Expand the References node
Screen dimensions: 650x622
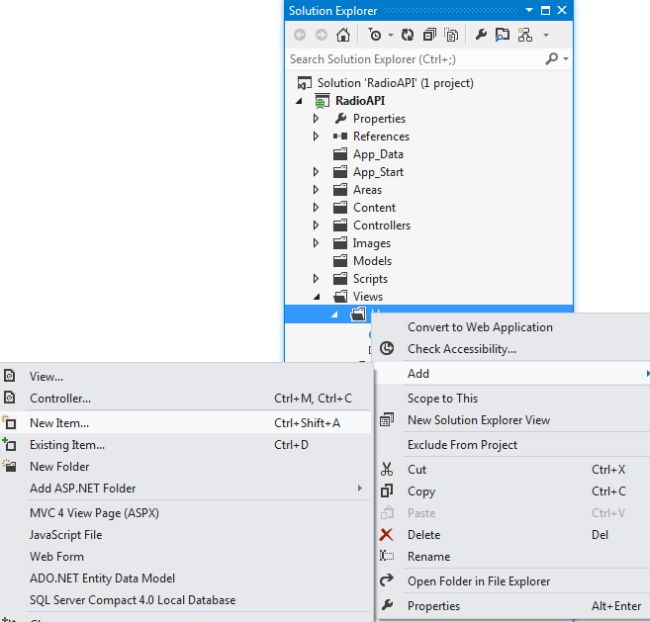point(316,136)
